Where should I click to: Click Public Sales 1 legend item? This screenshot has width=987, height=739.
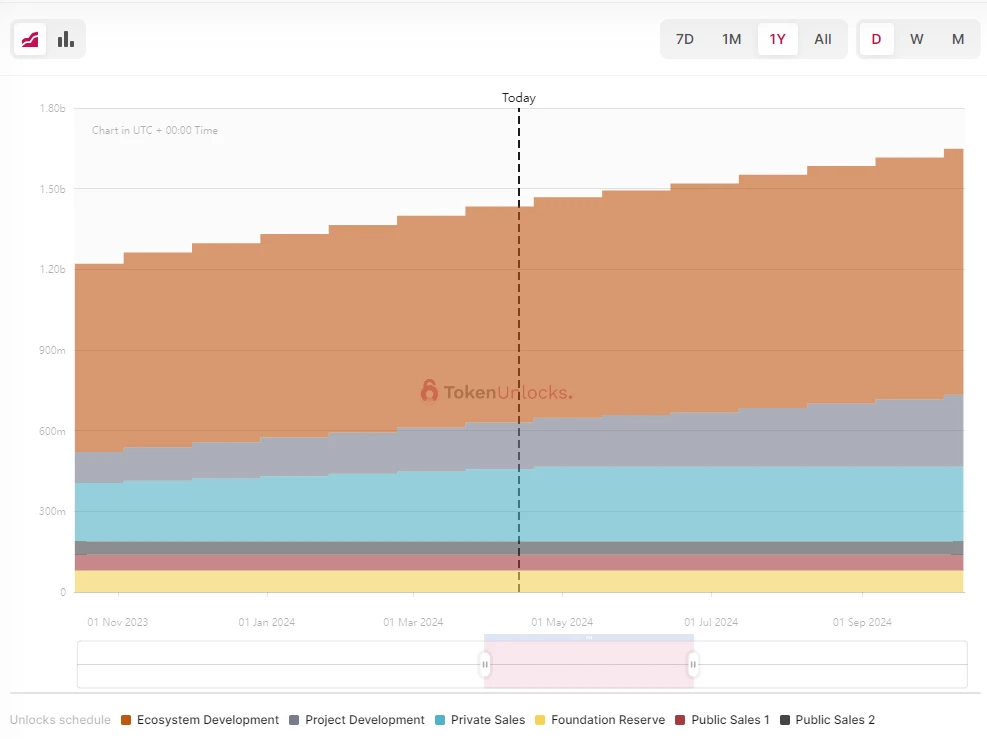(722, 720)
